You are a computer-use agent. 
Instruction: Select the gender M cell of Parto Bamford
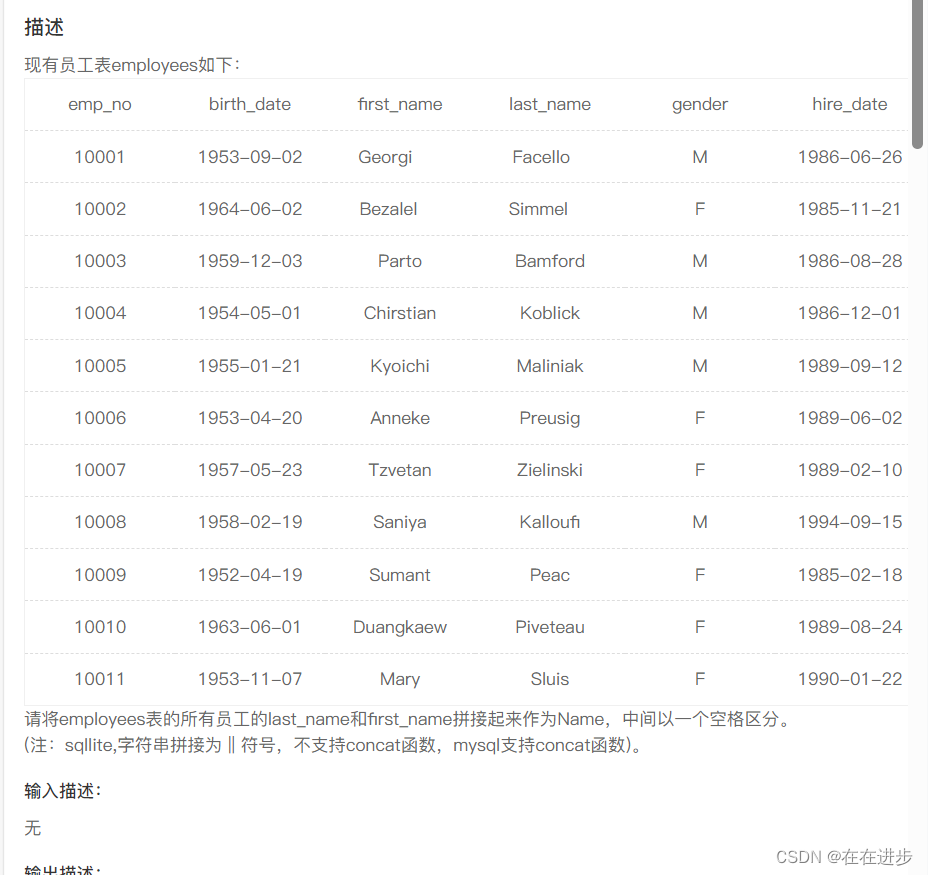coord(699,261)
